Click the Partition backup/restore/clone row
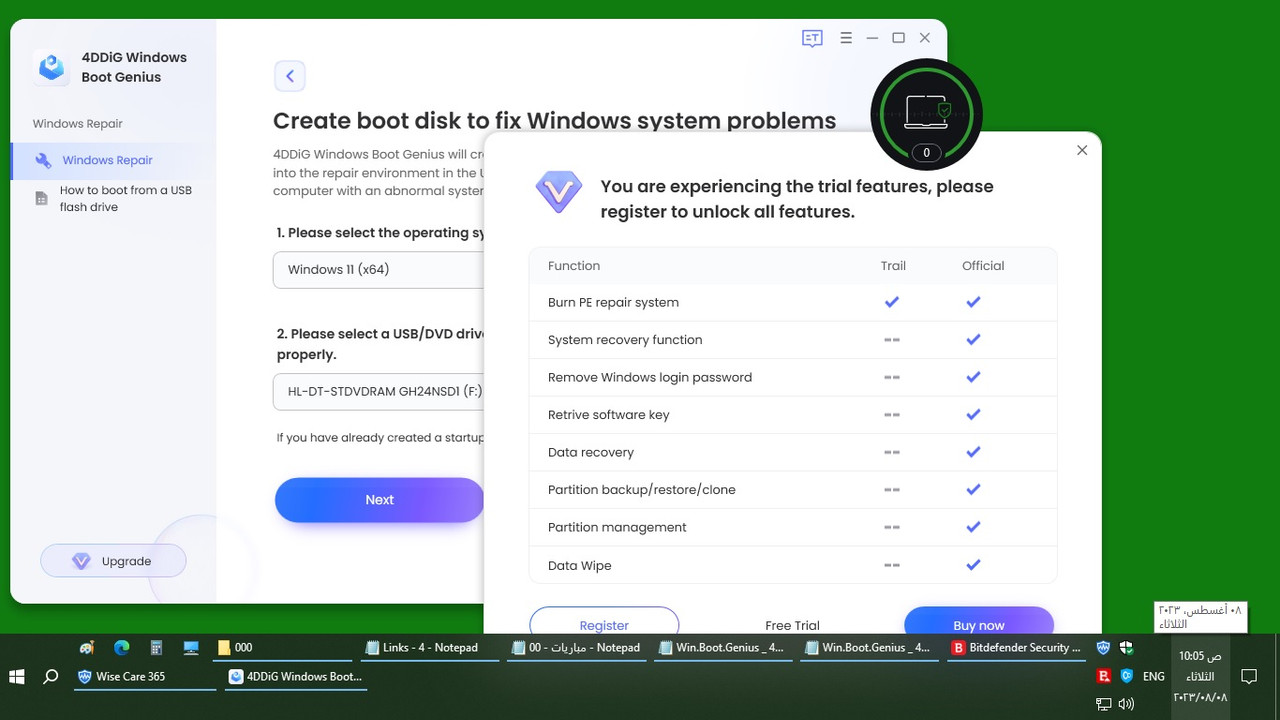The image size is (1280, 720). (x=793, y=490)
